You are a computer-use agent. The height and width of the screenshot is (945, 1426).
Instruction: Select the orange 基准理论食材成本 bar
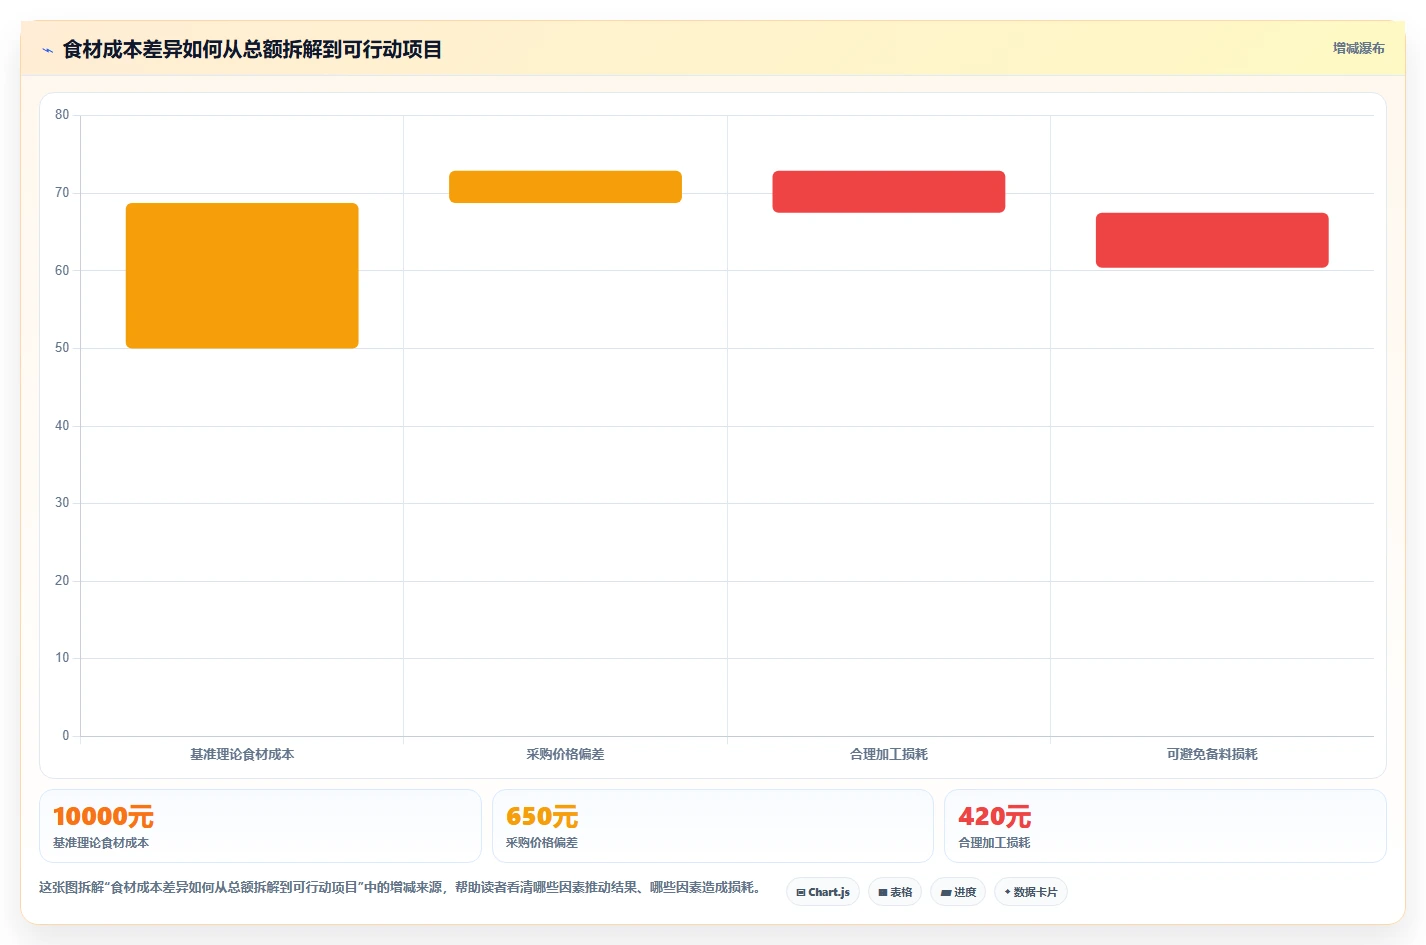(x=242, y=276)
